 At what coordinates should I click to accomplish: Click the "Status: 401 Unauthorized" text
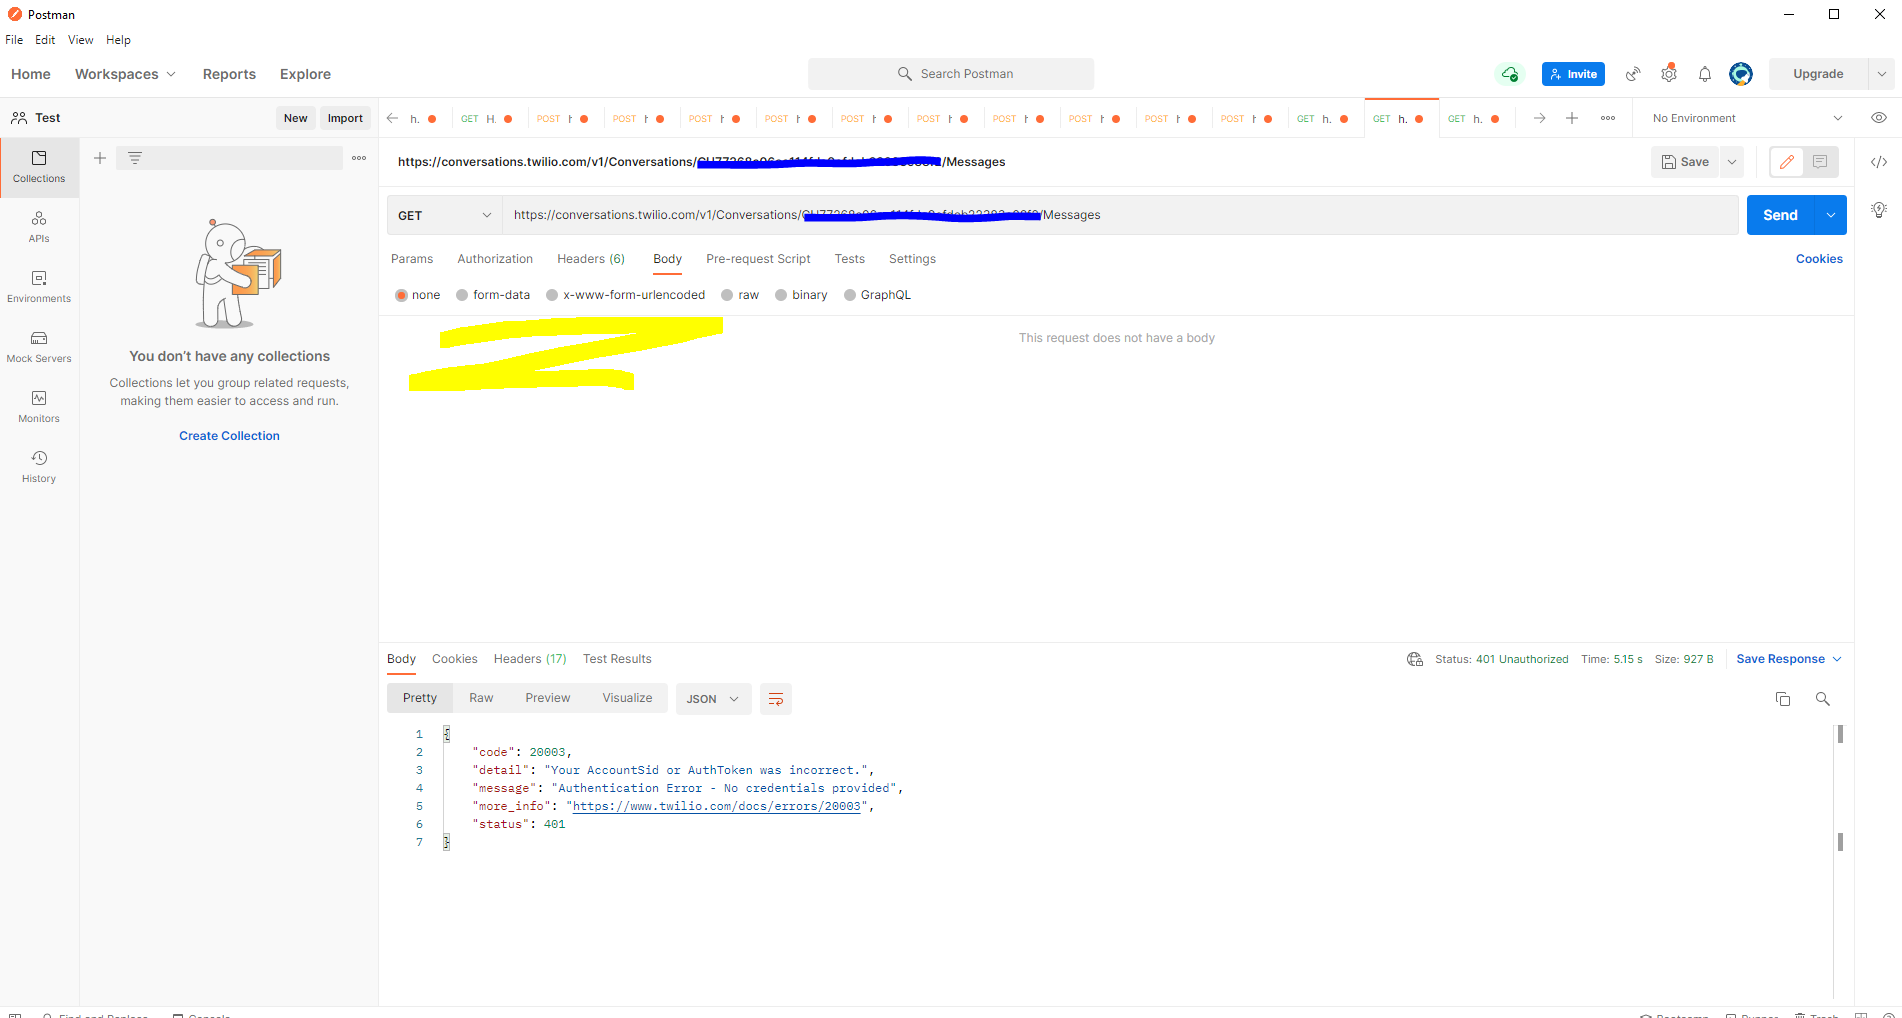(x=1501, y=659)
